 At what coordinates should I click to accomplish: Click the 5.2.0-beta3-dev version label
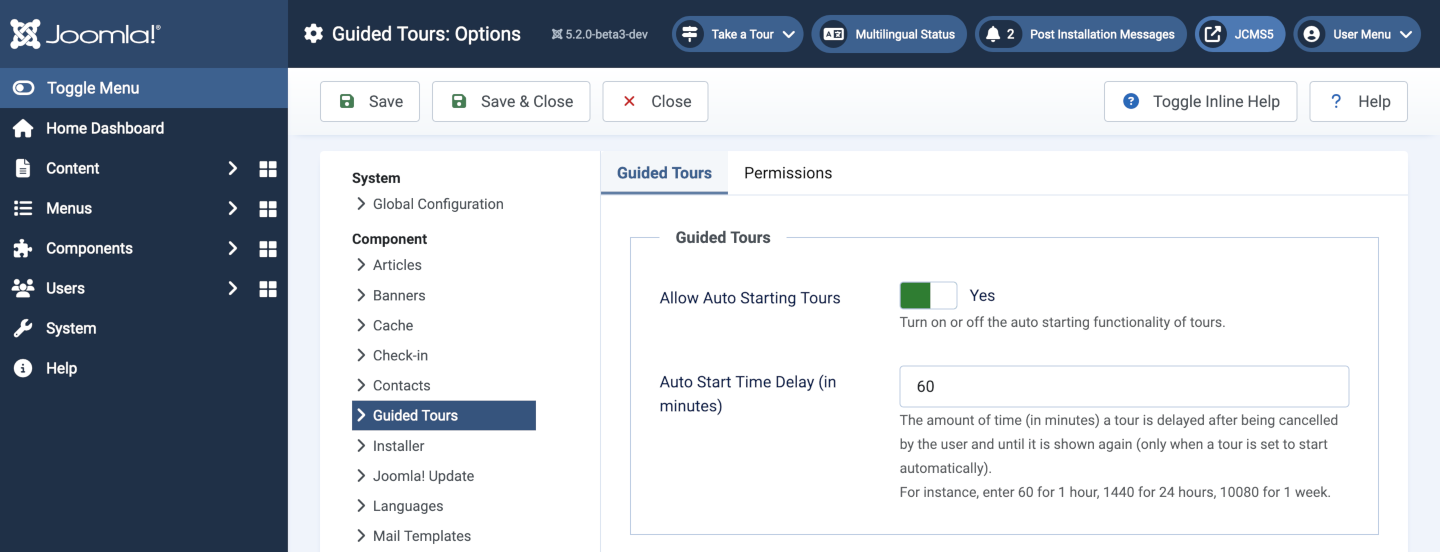click(599, 34)
